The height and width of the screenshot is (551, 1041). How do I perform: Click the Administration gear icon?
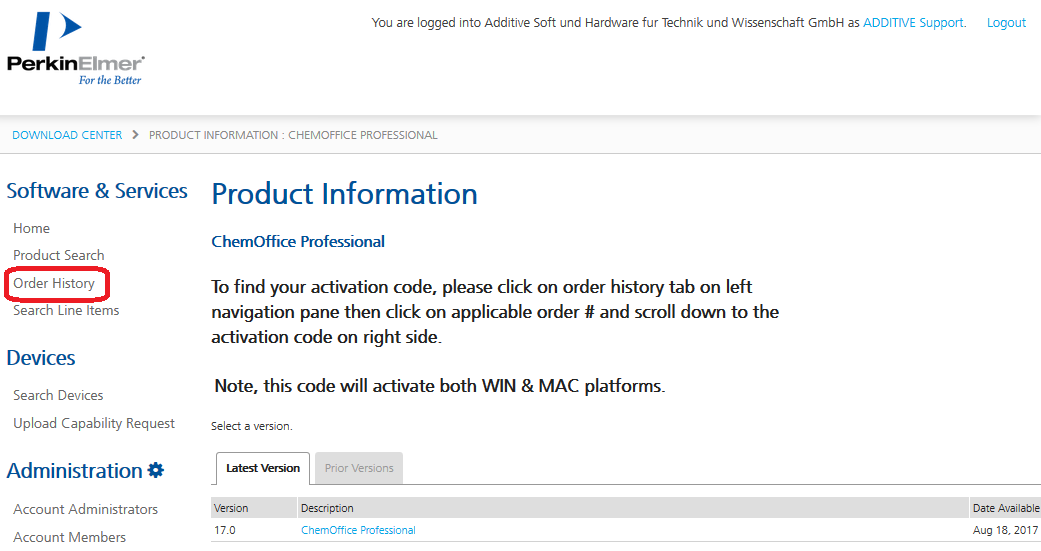(x=156, y=470)
